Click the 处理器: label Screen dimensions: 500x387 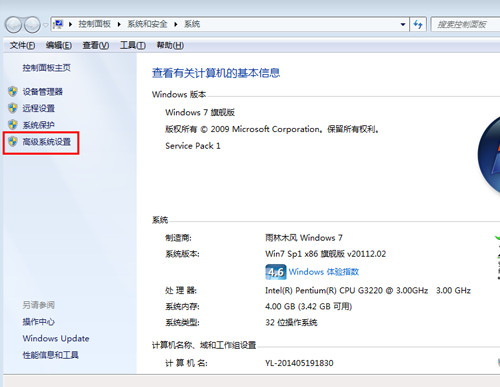[181, 290]
